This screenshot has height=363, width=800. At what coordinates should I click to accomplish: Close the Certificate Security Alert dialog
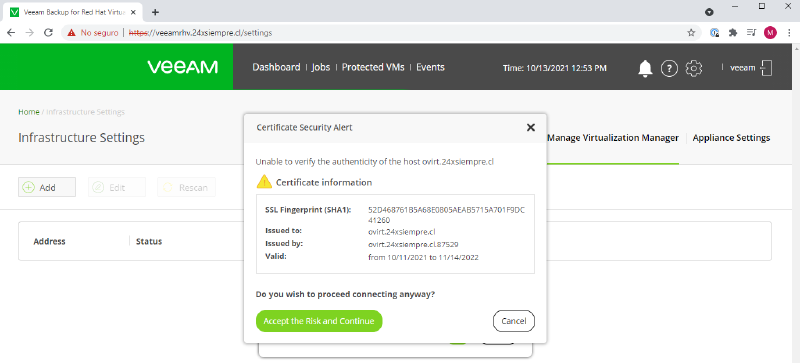531,128
